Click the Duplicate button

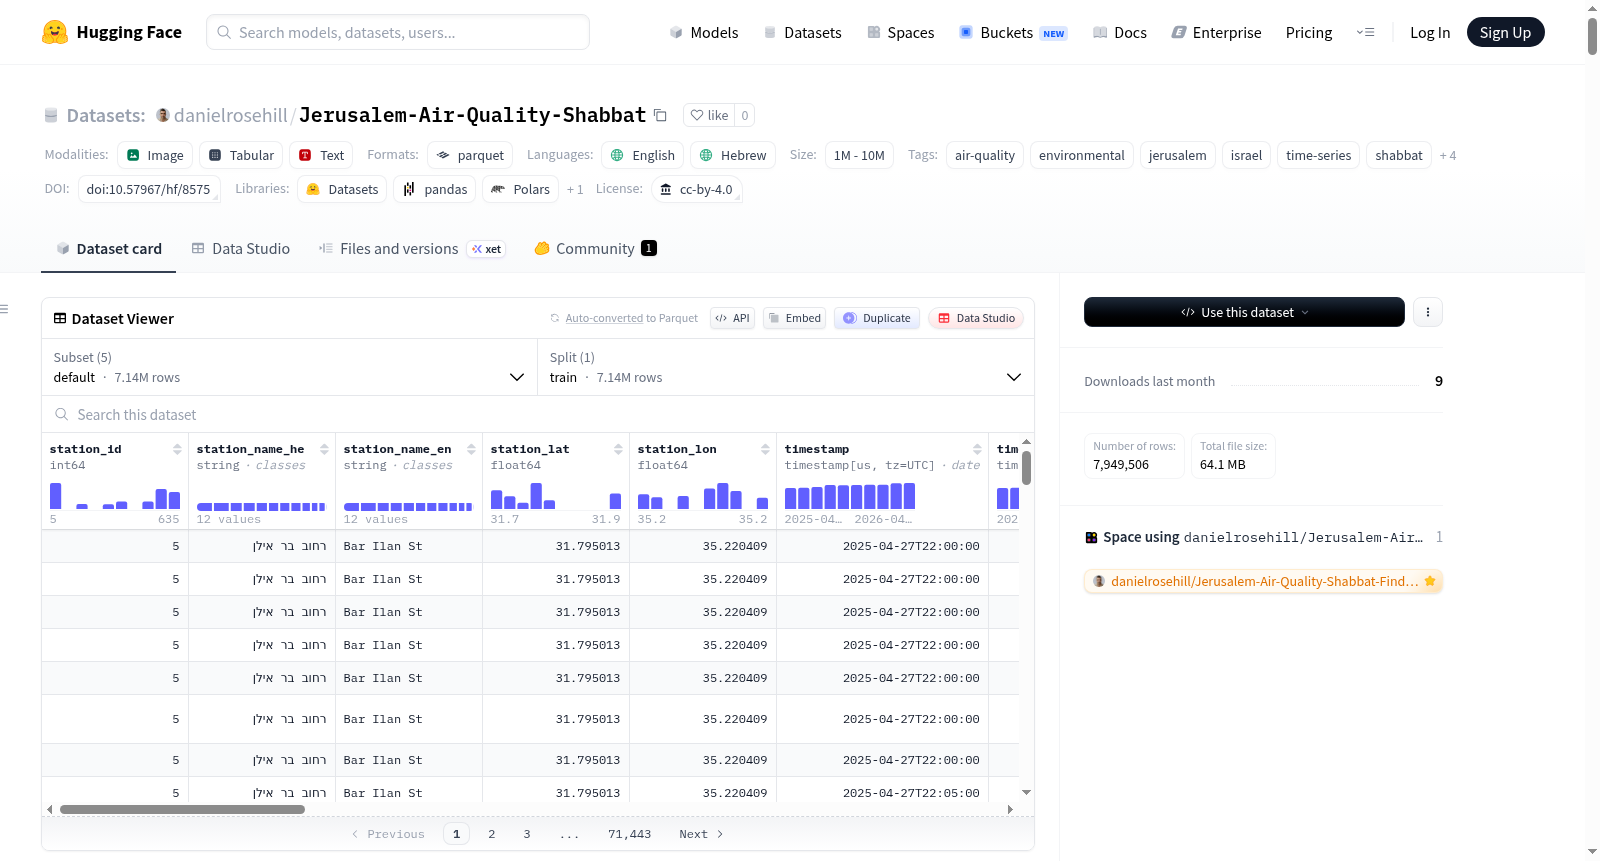[877, 318]
